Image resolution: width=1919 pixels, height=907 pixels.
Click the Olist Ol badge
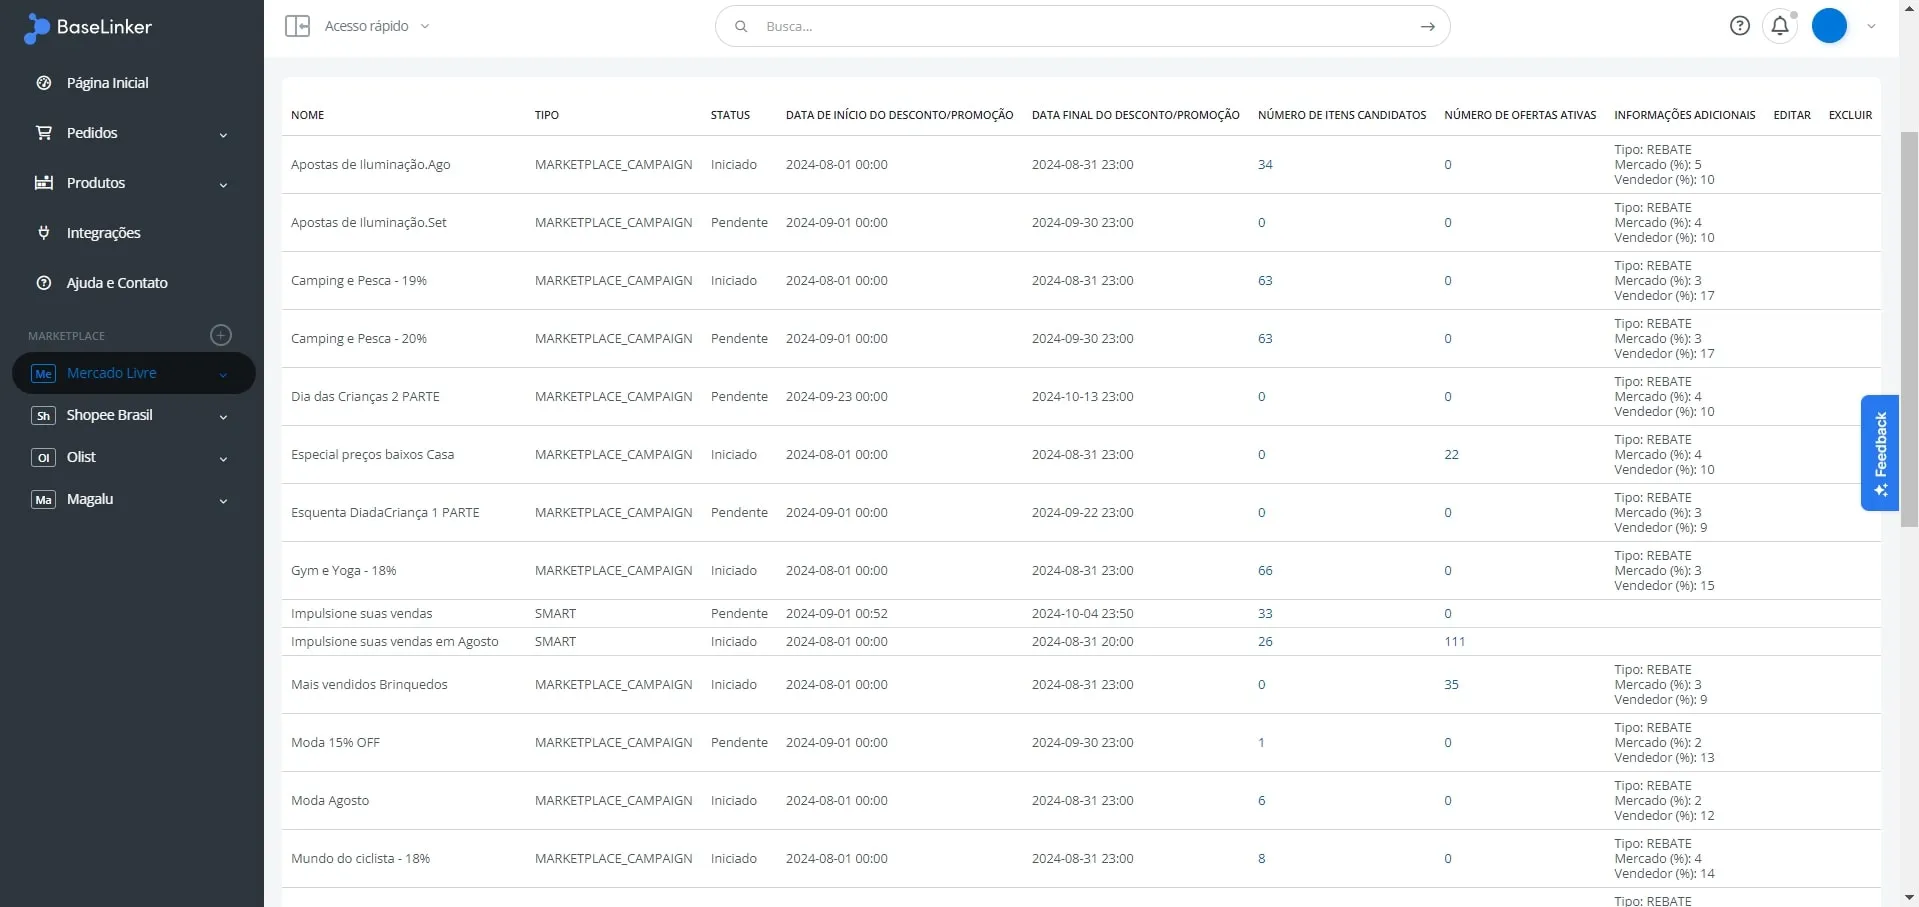tap(43, 458)
